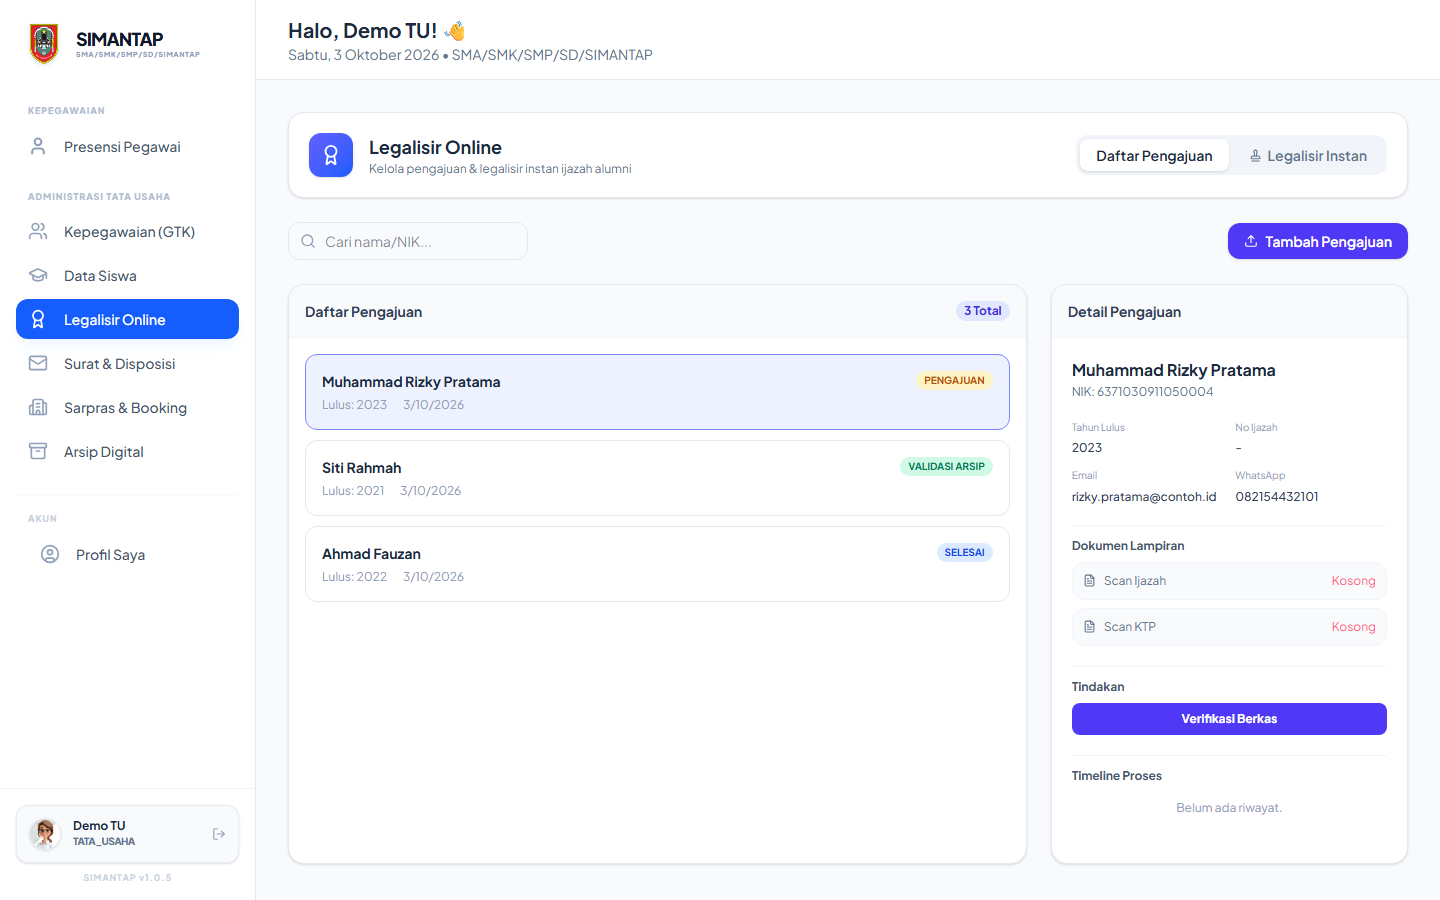The width and height of the screenshot is (1440, 900).
Task: Switch to the Daftar Pengajuan tab
Action: tap(1154, 156)
